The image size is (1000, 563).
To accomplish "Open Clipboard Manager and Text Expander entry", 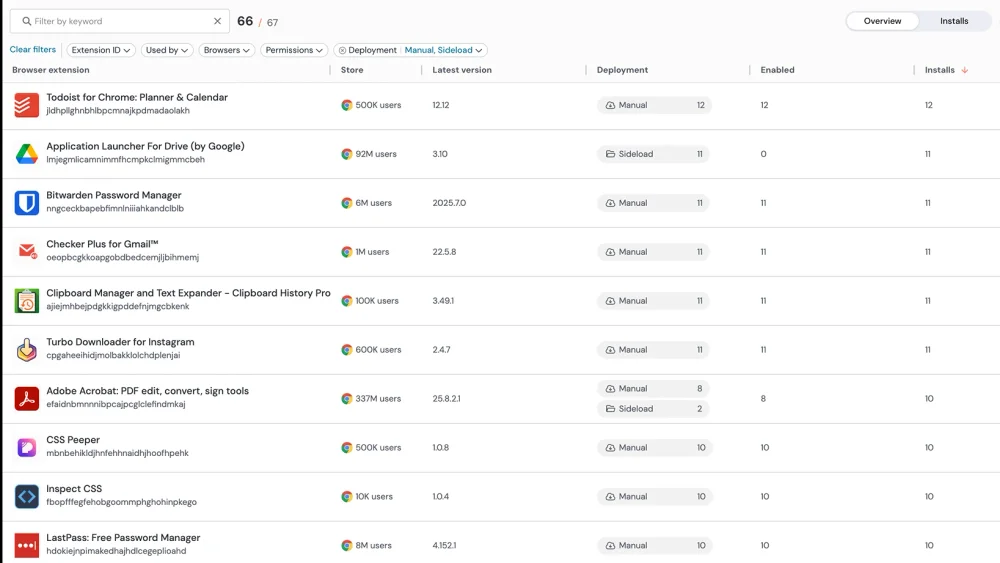I will (x=188, y=293).
